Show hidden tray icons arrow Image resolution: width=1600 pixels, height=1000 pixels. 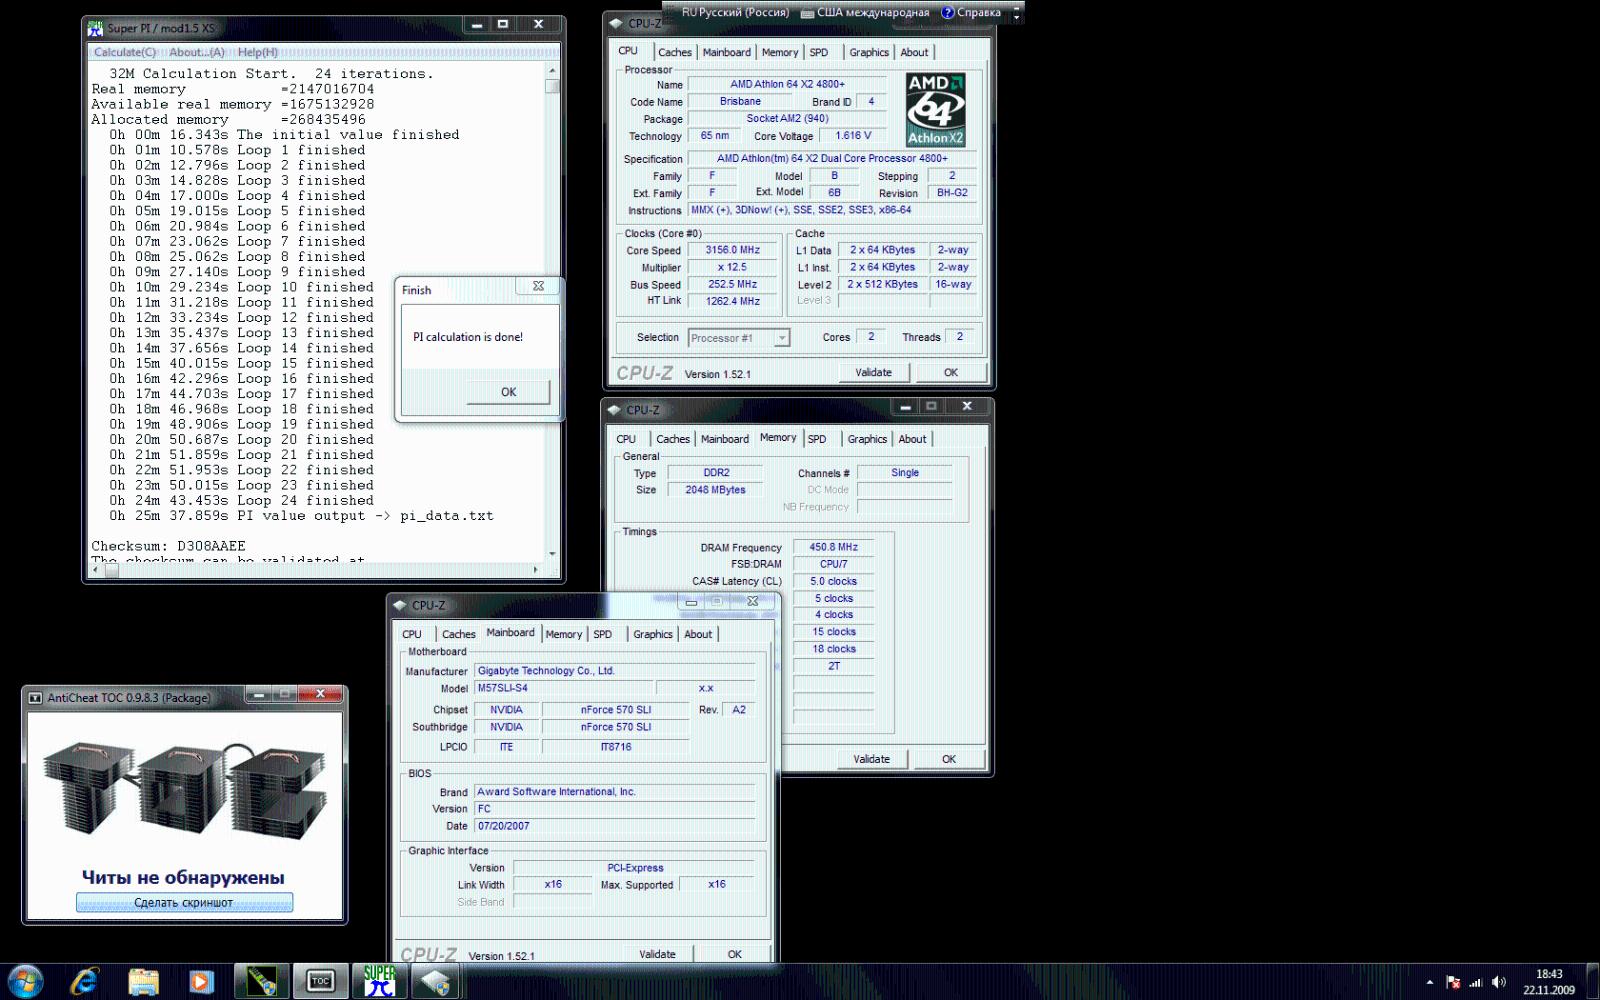(1429, 982)
